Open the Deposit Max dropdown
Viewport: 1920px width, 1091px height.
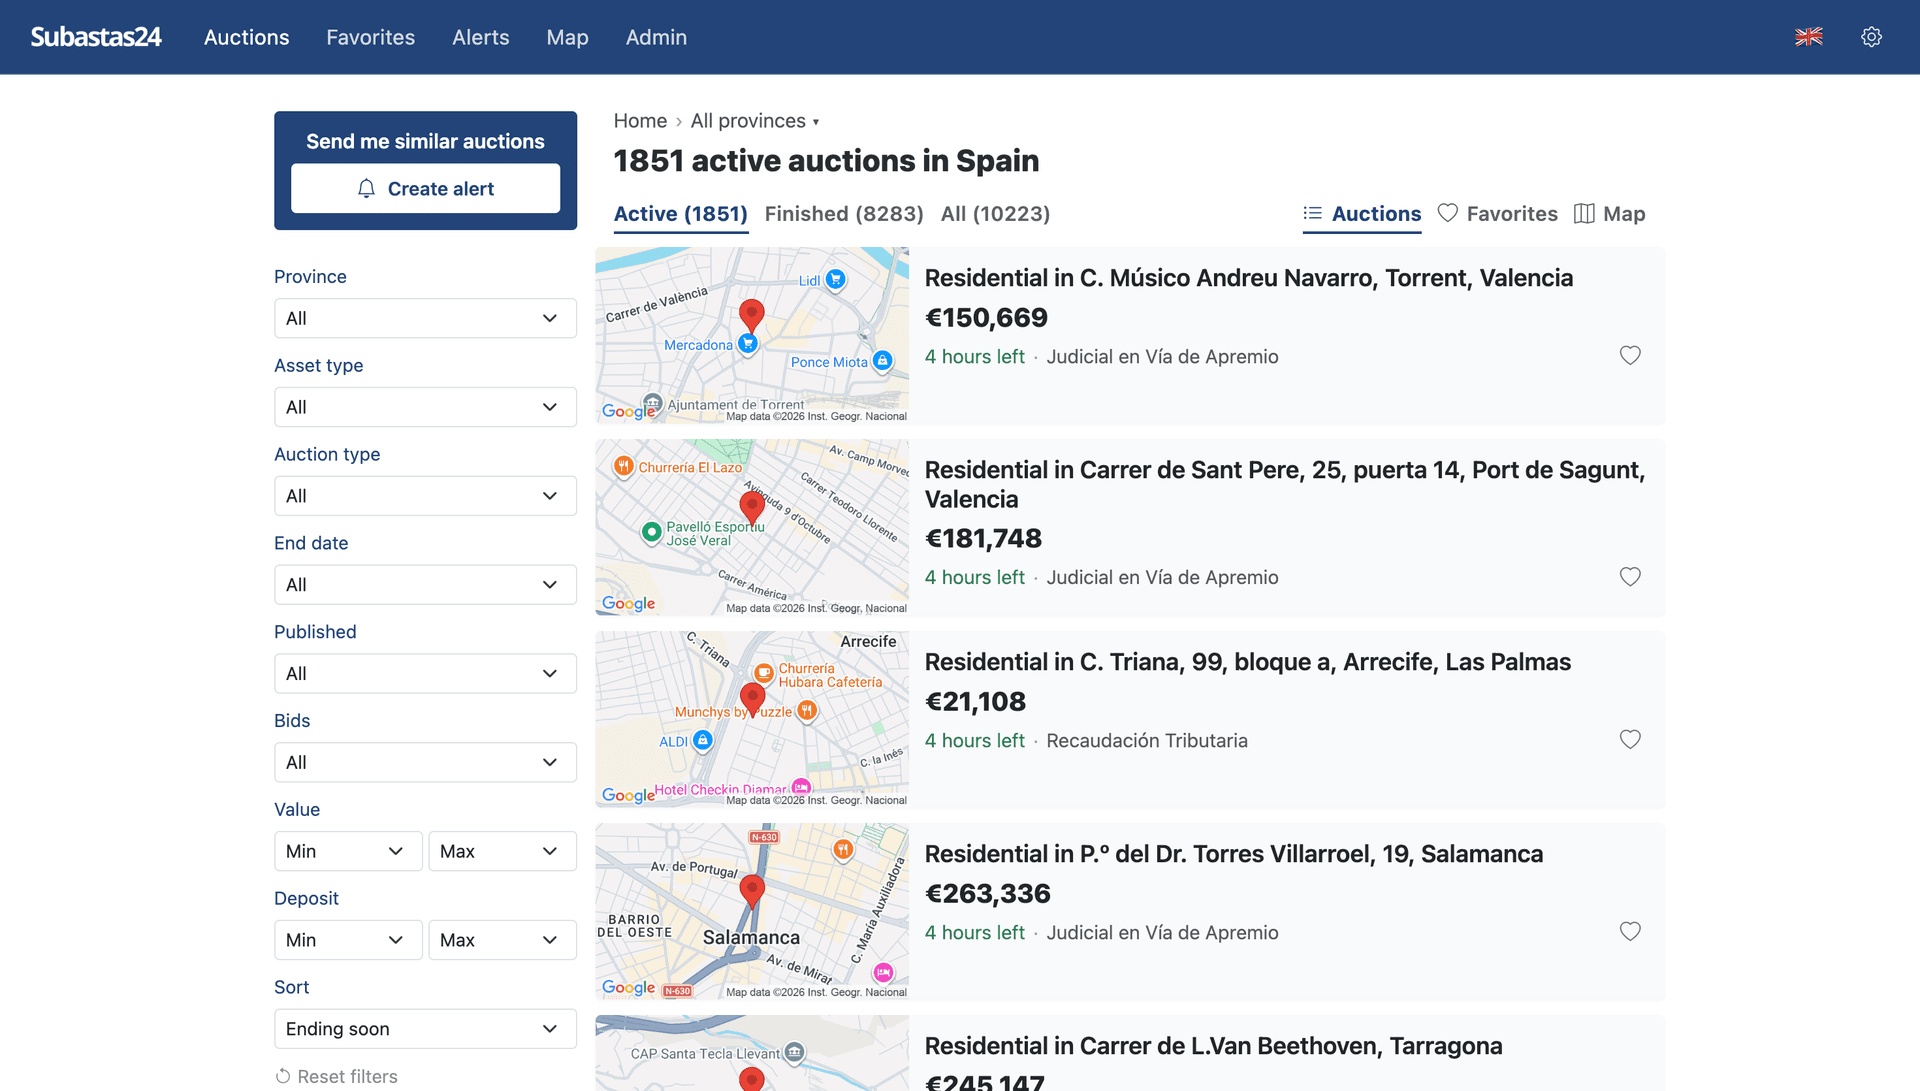coord(502,940)
